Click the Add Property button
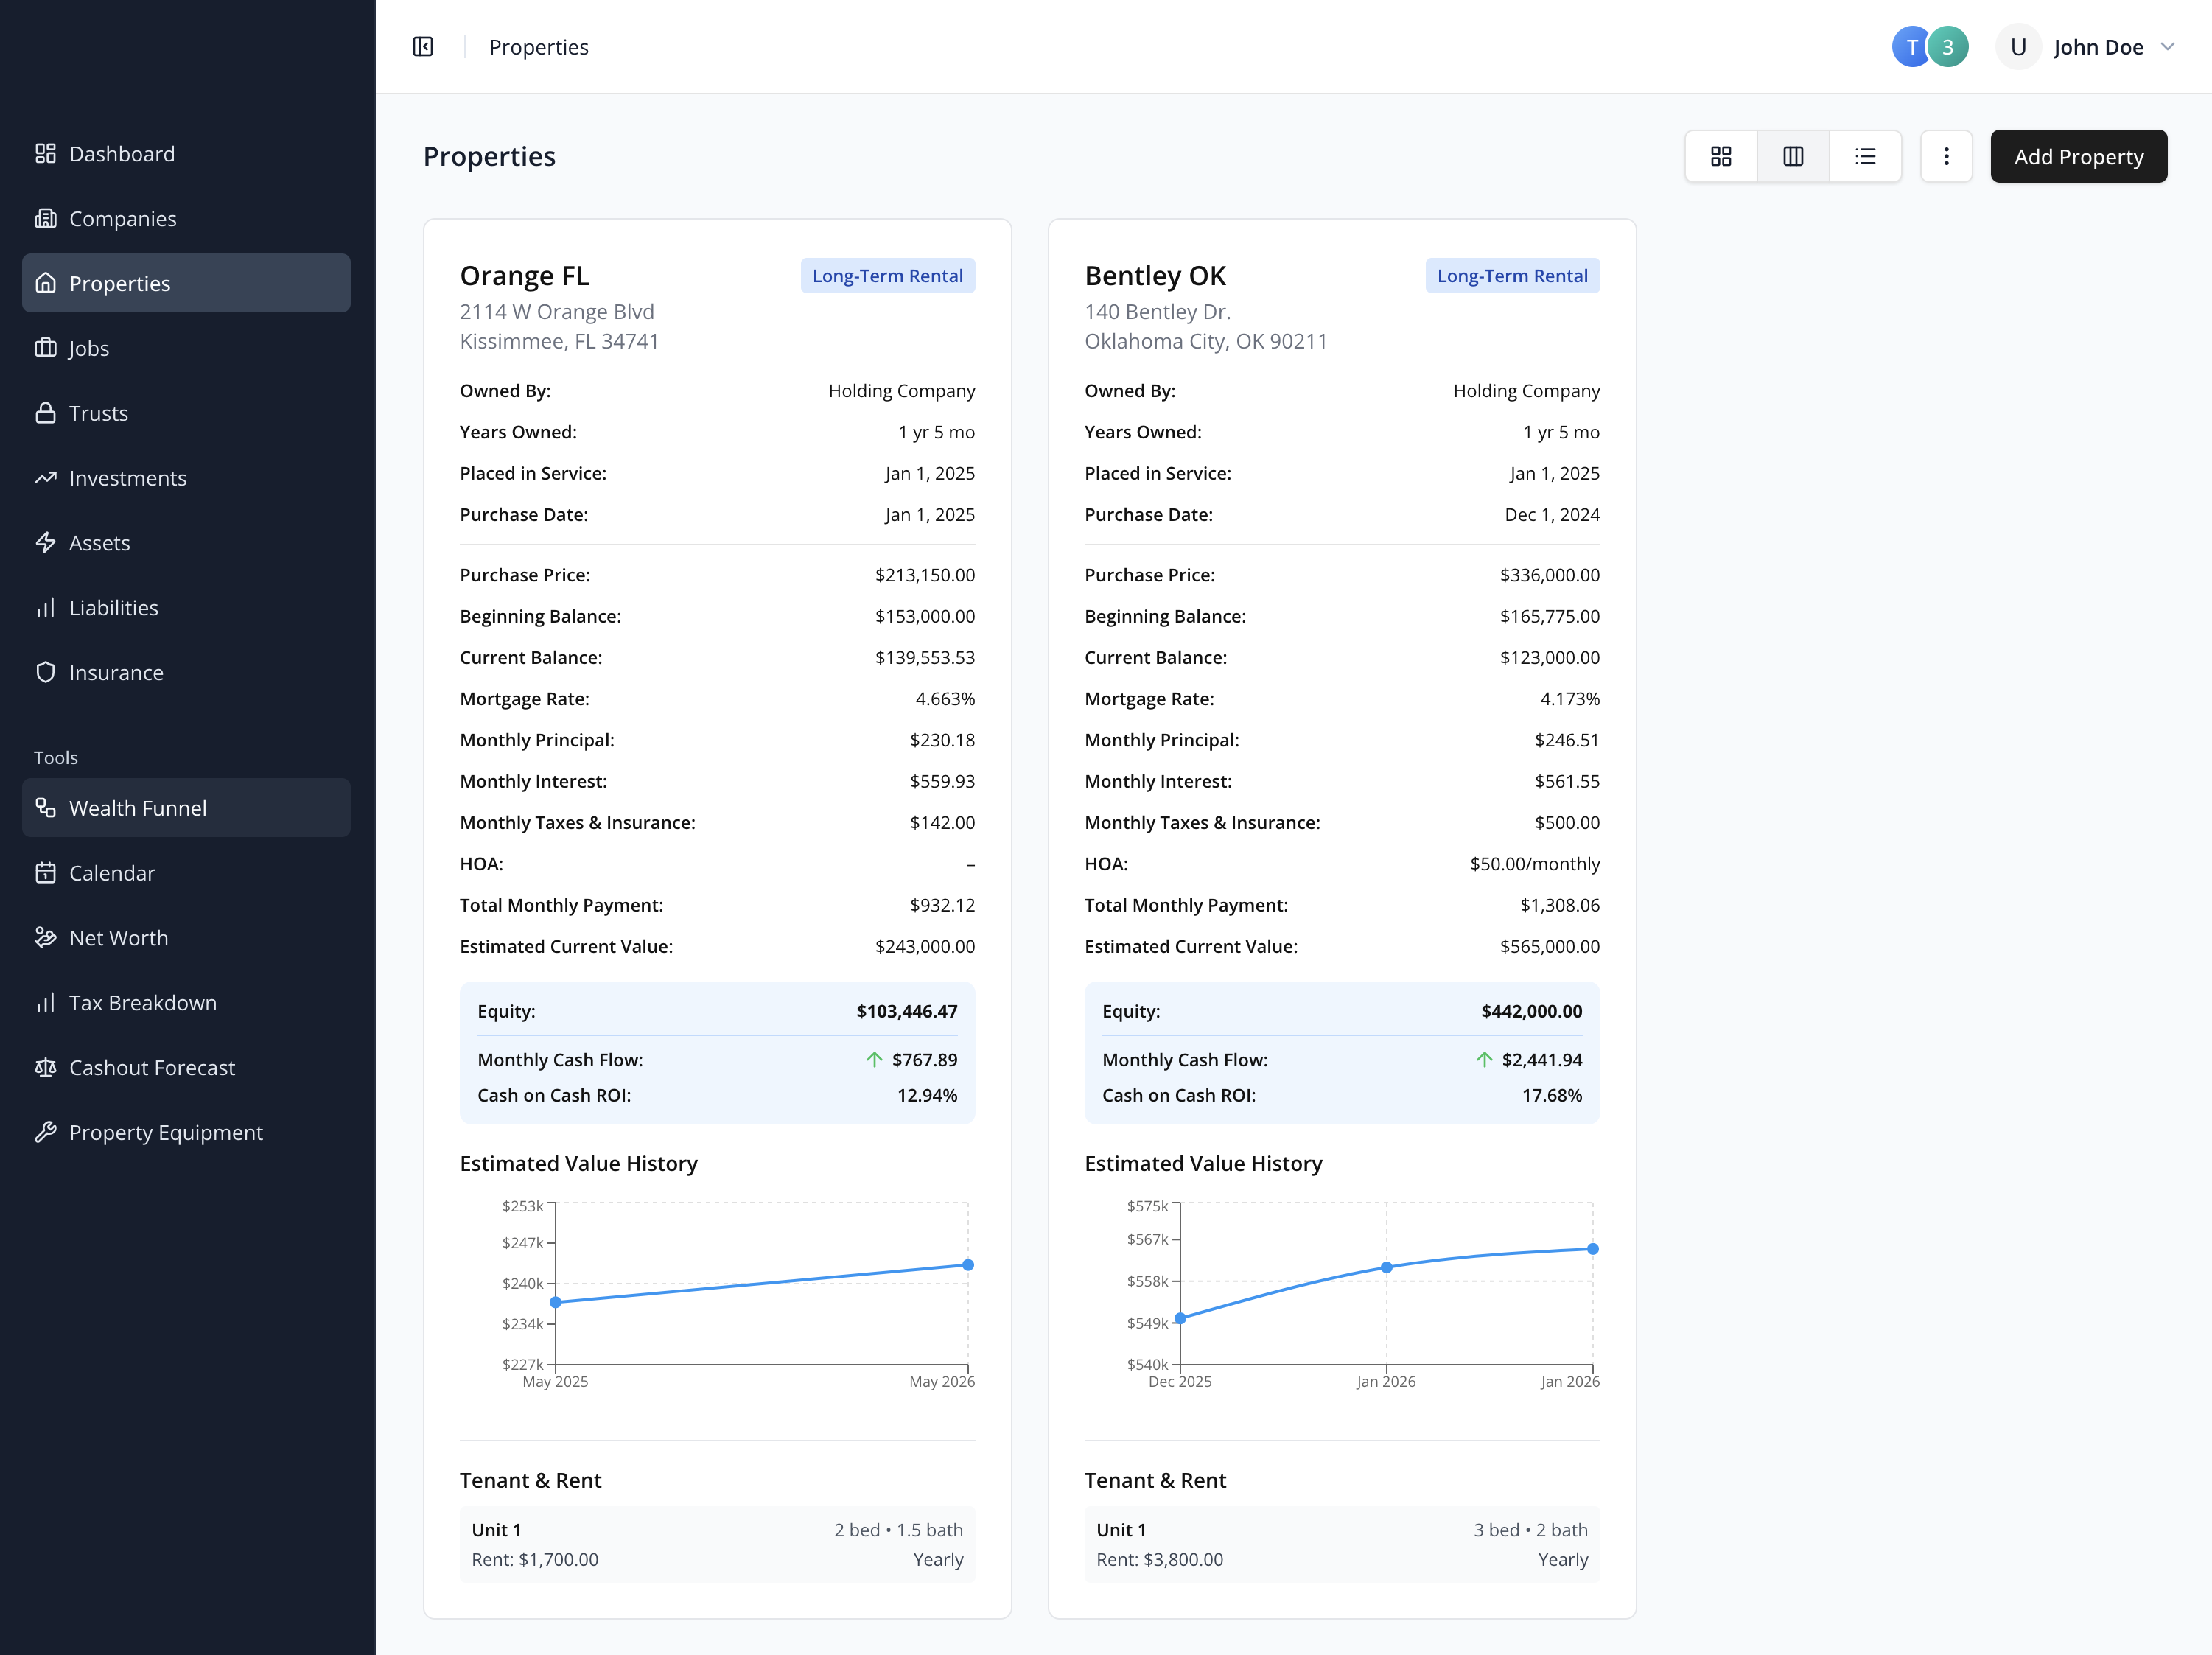Image resolution: width=2212 pixels, height=1655 pixels. point(2078,156)
